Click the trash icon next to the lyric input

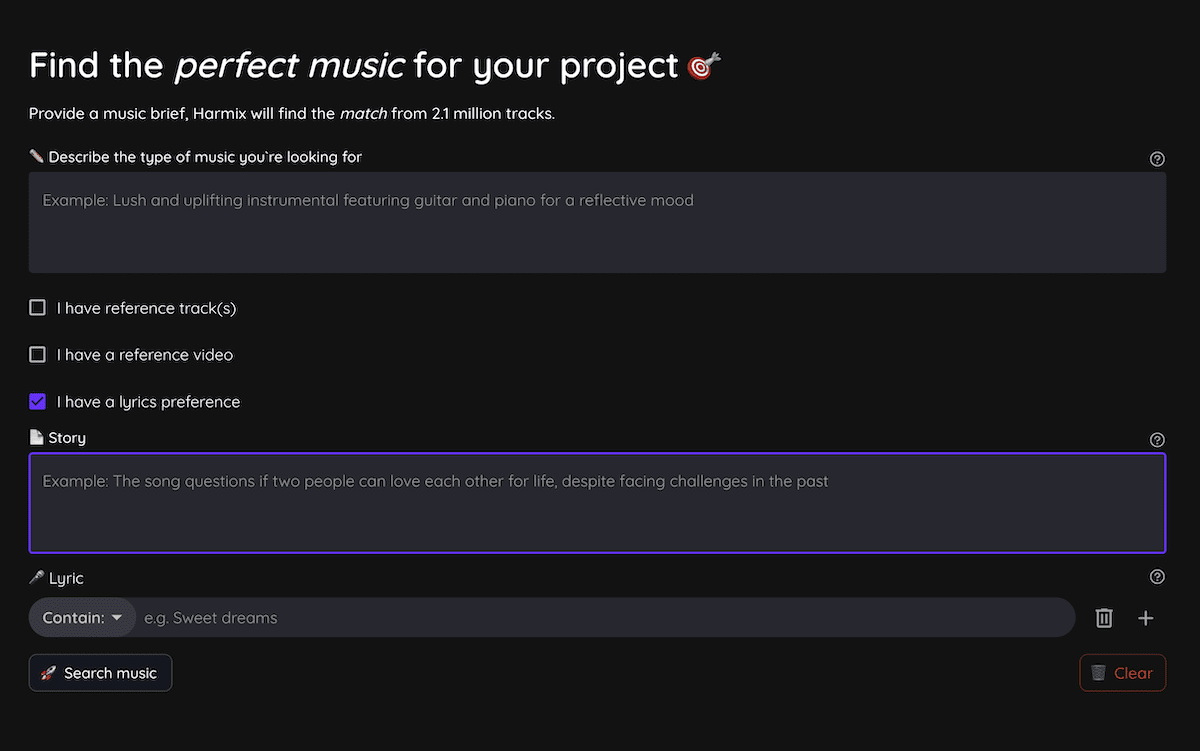pyautogui.click(x=1104, y=617)
